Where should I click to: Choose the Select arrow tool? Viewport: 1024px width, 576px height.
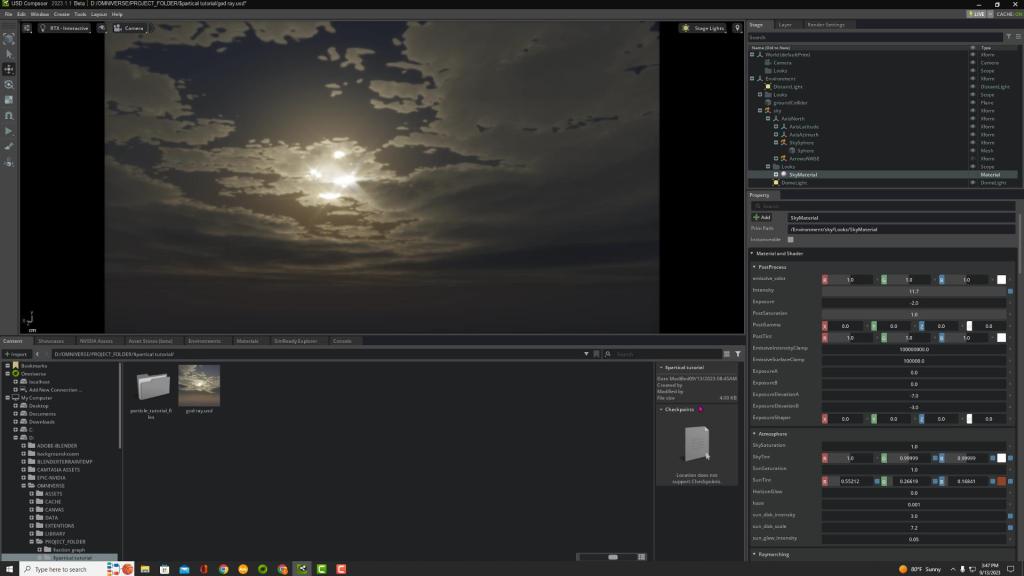point(9,53)
